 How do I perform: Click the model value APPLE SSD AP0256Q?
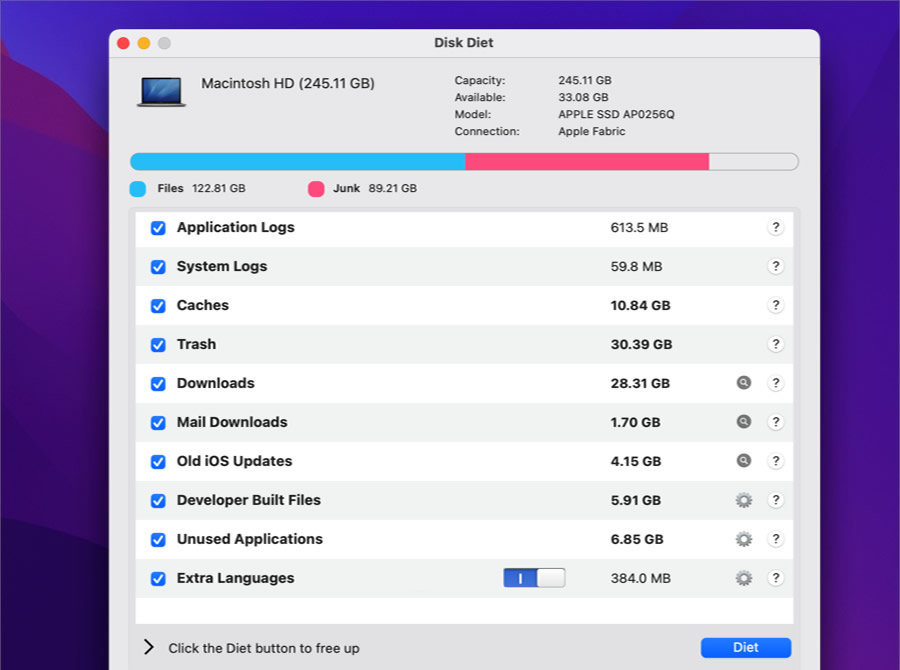click(x=616, y=114)
